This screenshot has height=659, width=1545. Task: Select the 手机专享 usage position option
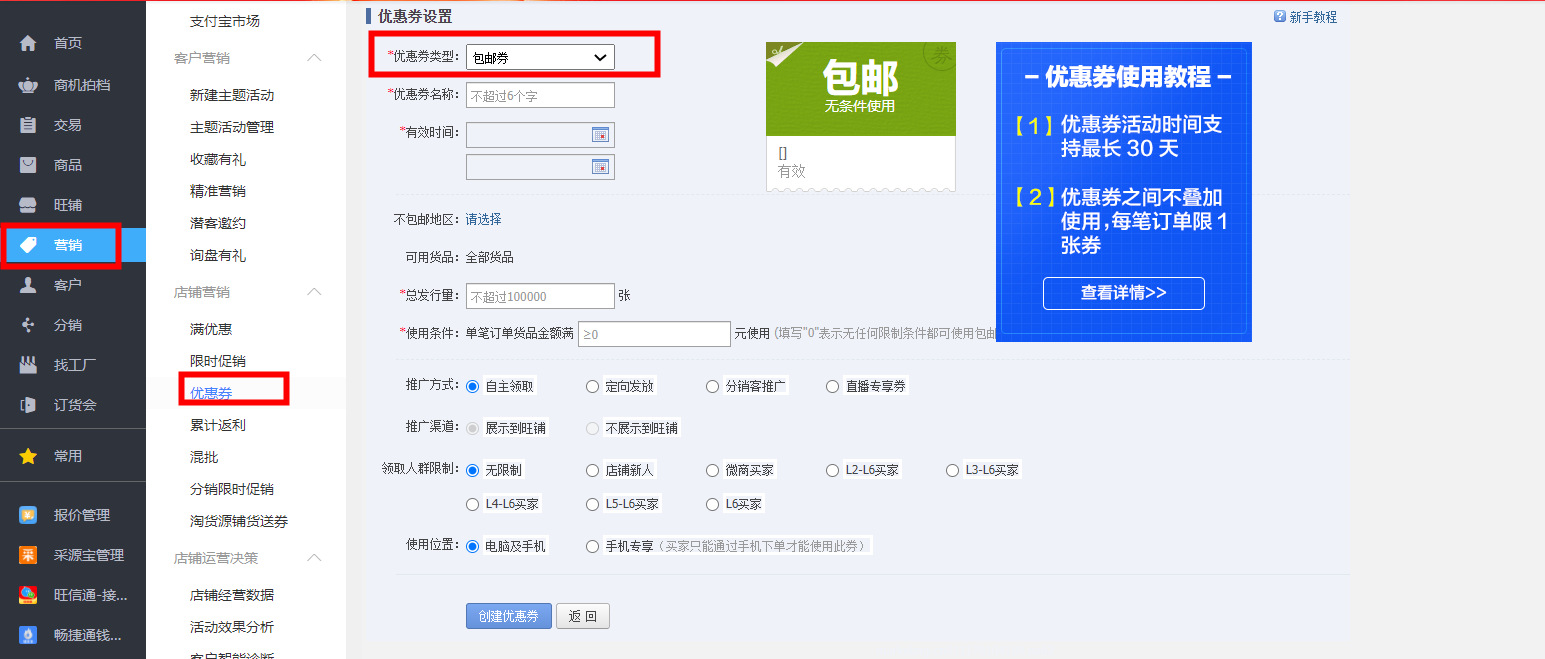pyautogui.click(x=593, y=546)
